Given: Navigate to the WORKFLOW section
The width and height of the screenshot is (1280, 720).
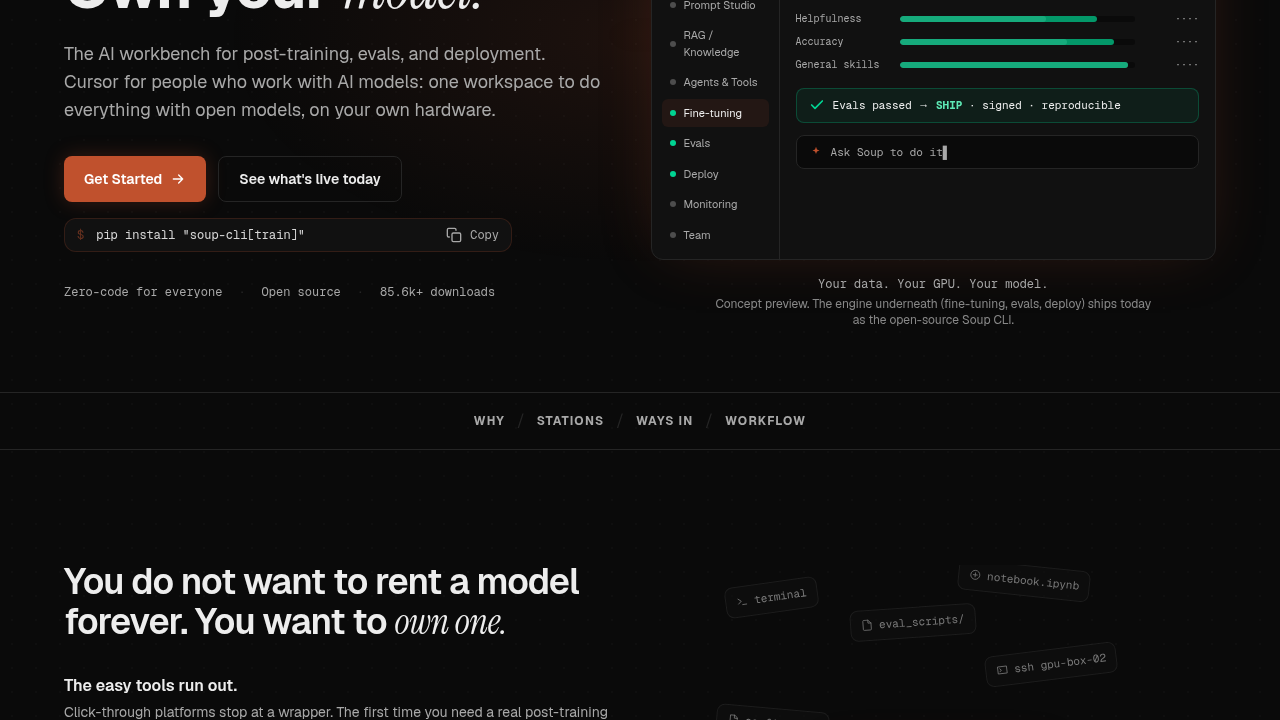Looking at the screenshot, I should [765, 421].
